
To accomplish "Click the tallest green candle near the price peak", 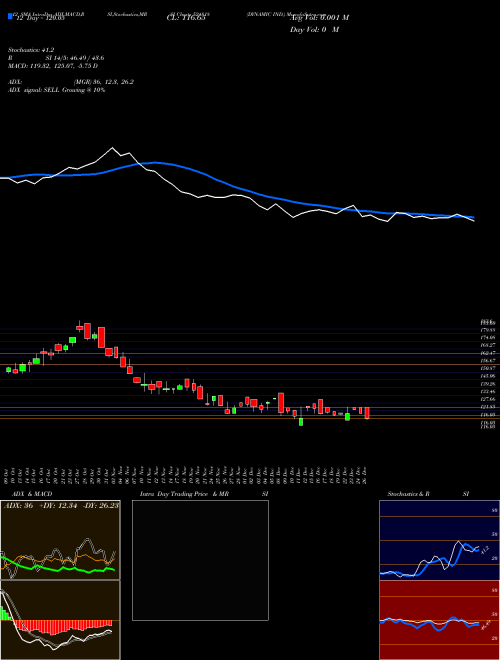I will (72, 340).
